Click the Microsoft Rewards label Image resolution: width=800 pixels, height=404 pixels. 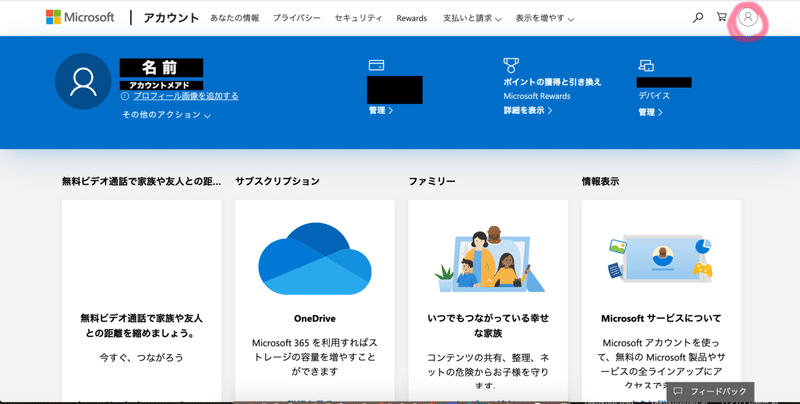click(x=537, y=96)
